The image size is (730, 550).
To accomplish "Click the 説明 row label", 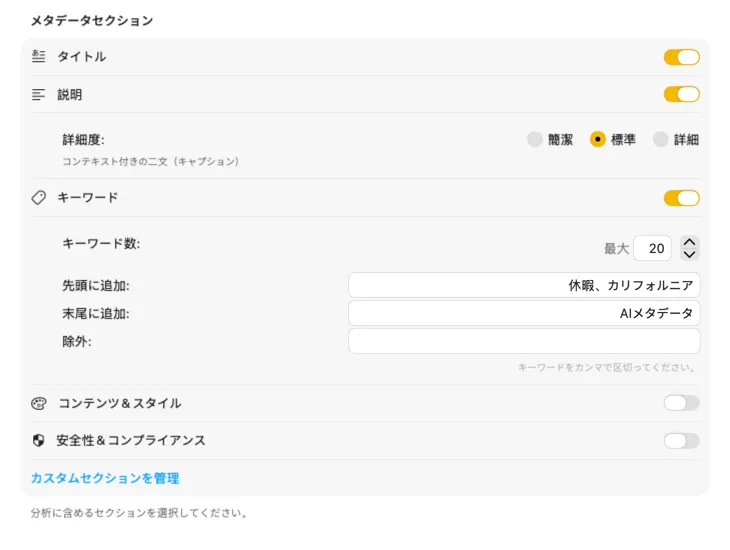I will click(x=69, y=95).
